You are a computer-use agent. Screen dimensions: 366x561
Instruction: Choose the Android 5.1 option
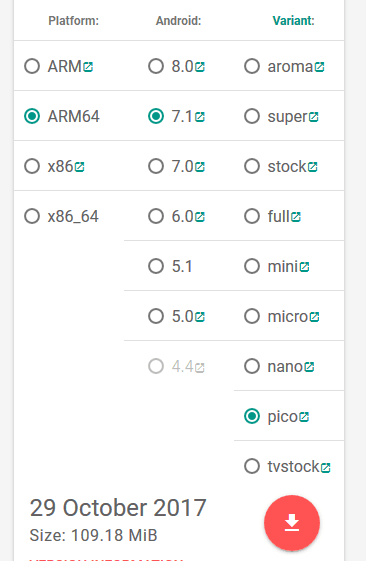[156, 267]
